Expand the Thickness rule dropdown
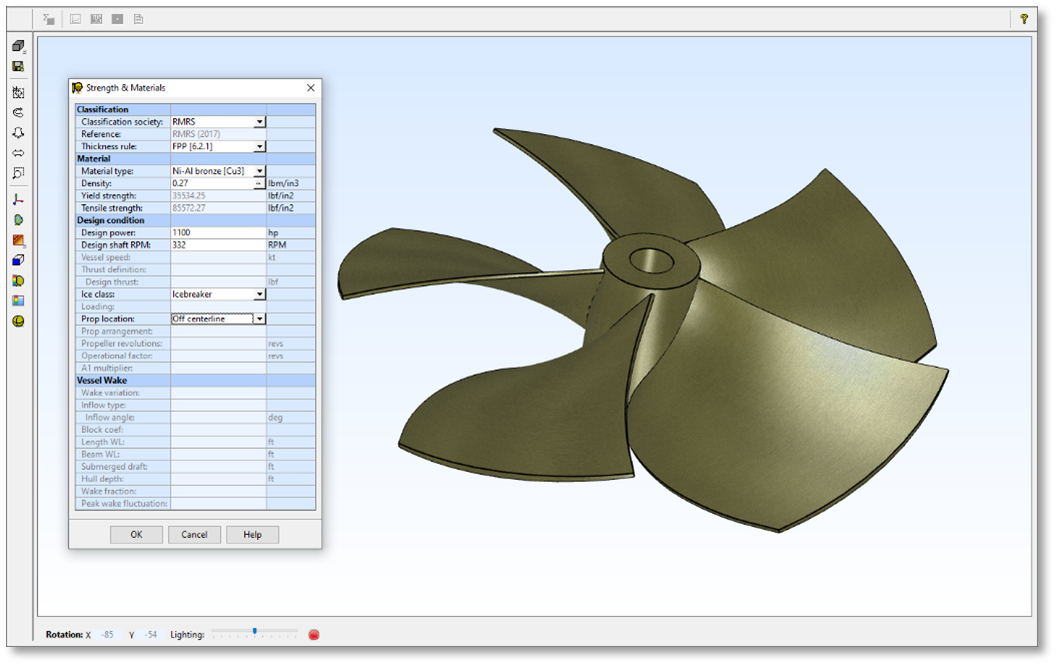The image size is (1057, 666). click(259, 147)
